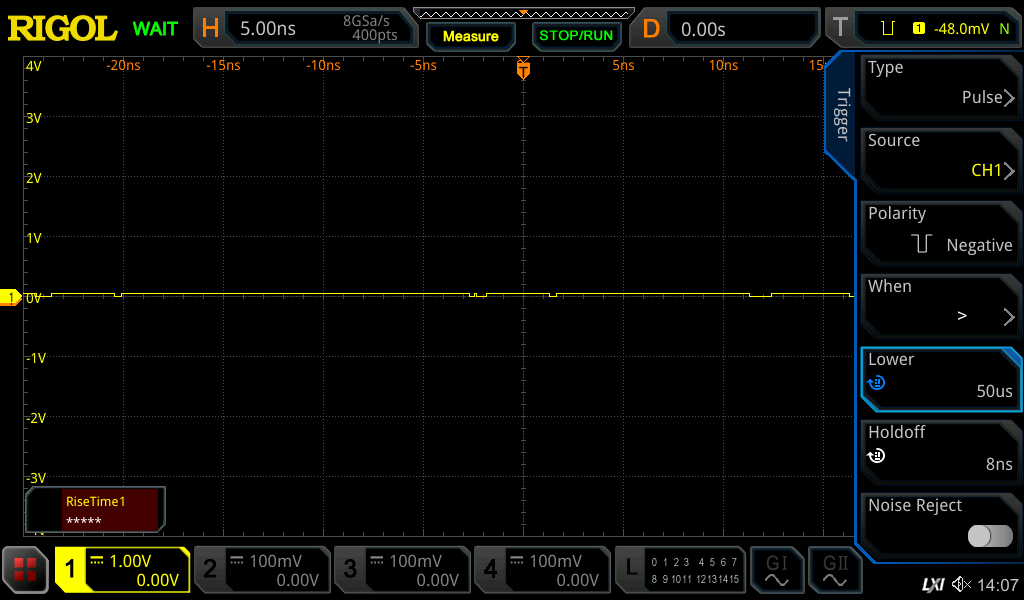Open the GII signal generator icon
Screen dimensions: 1024x600
[x=835, y=570]
